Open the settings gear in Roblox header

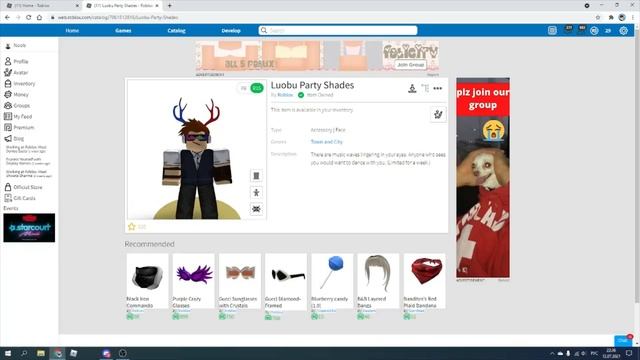(x=623, y=31)
